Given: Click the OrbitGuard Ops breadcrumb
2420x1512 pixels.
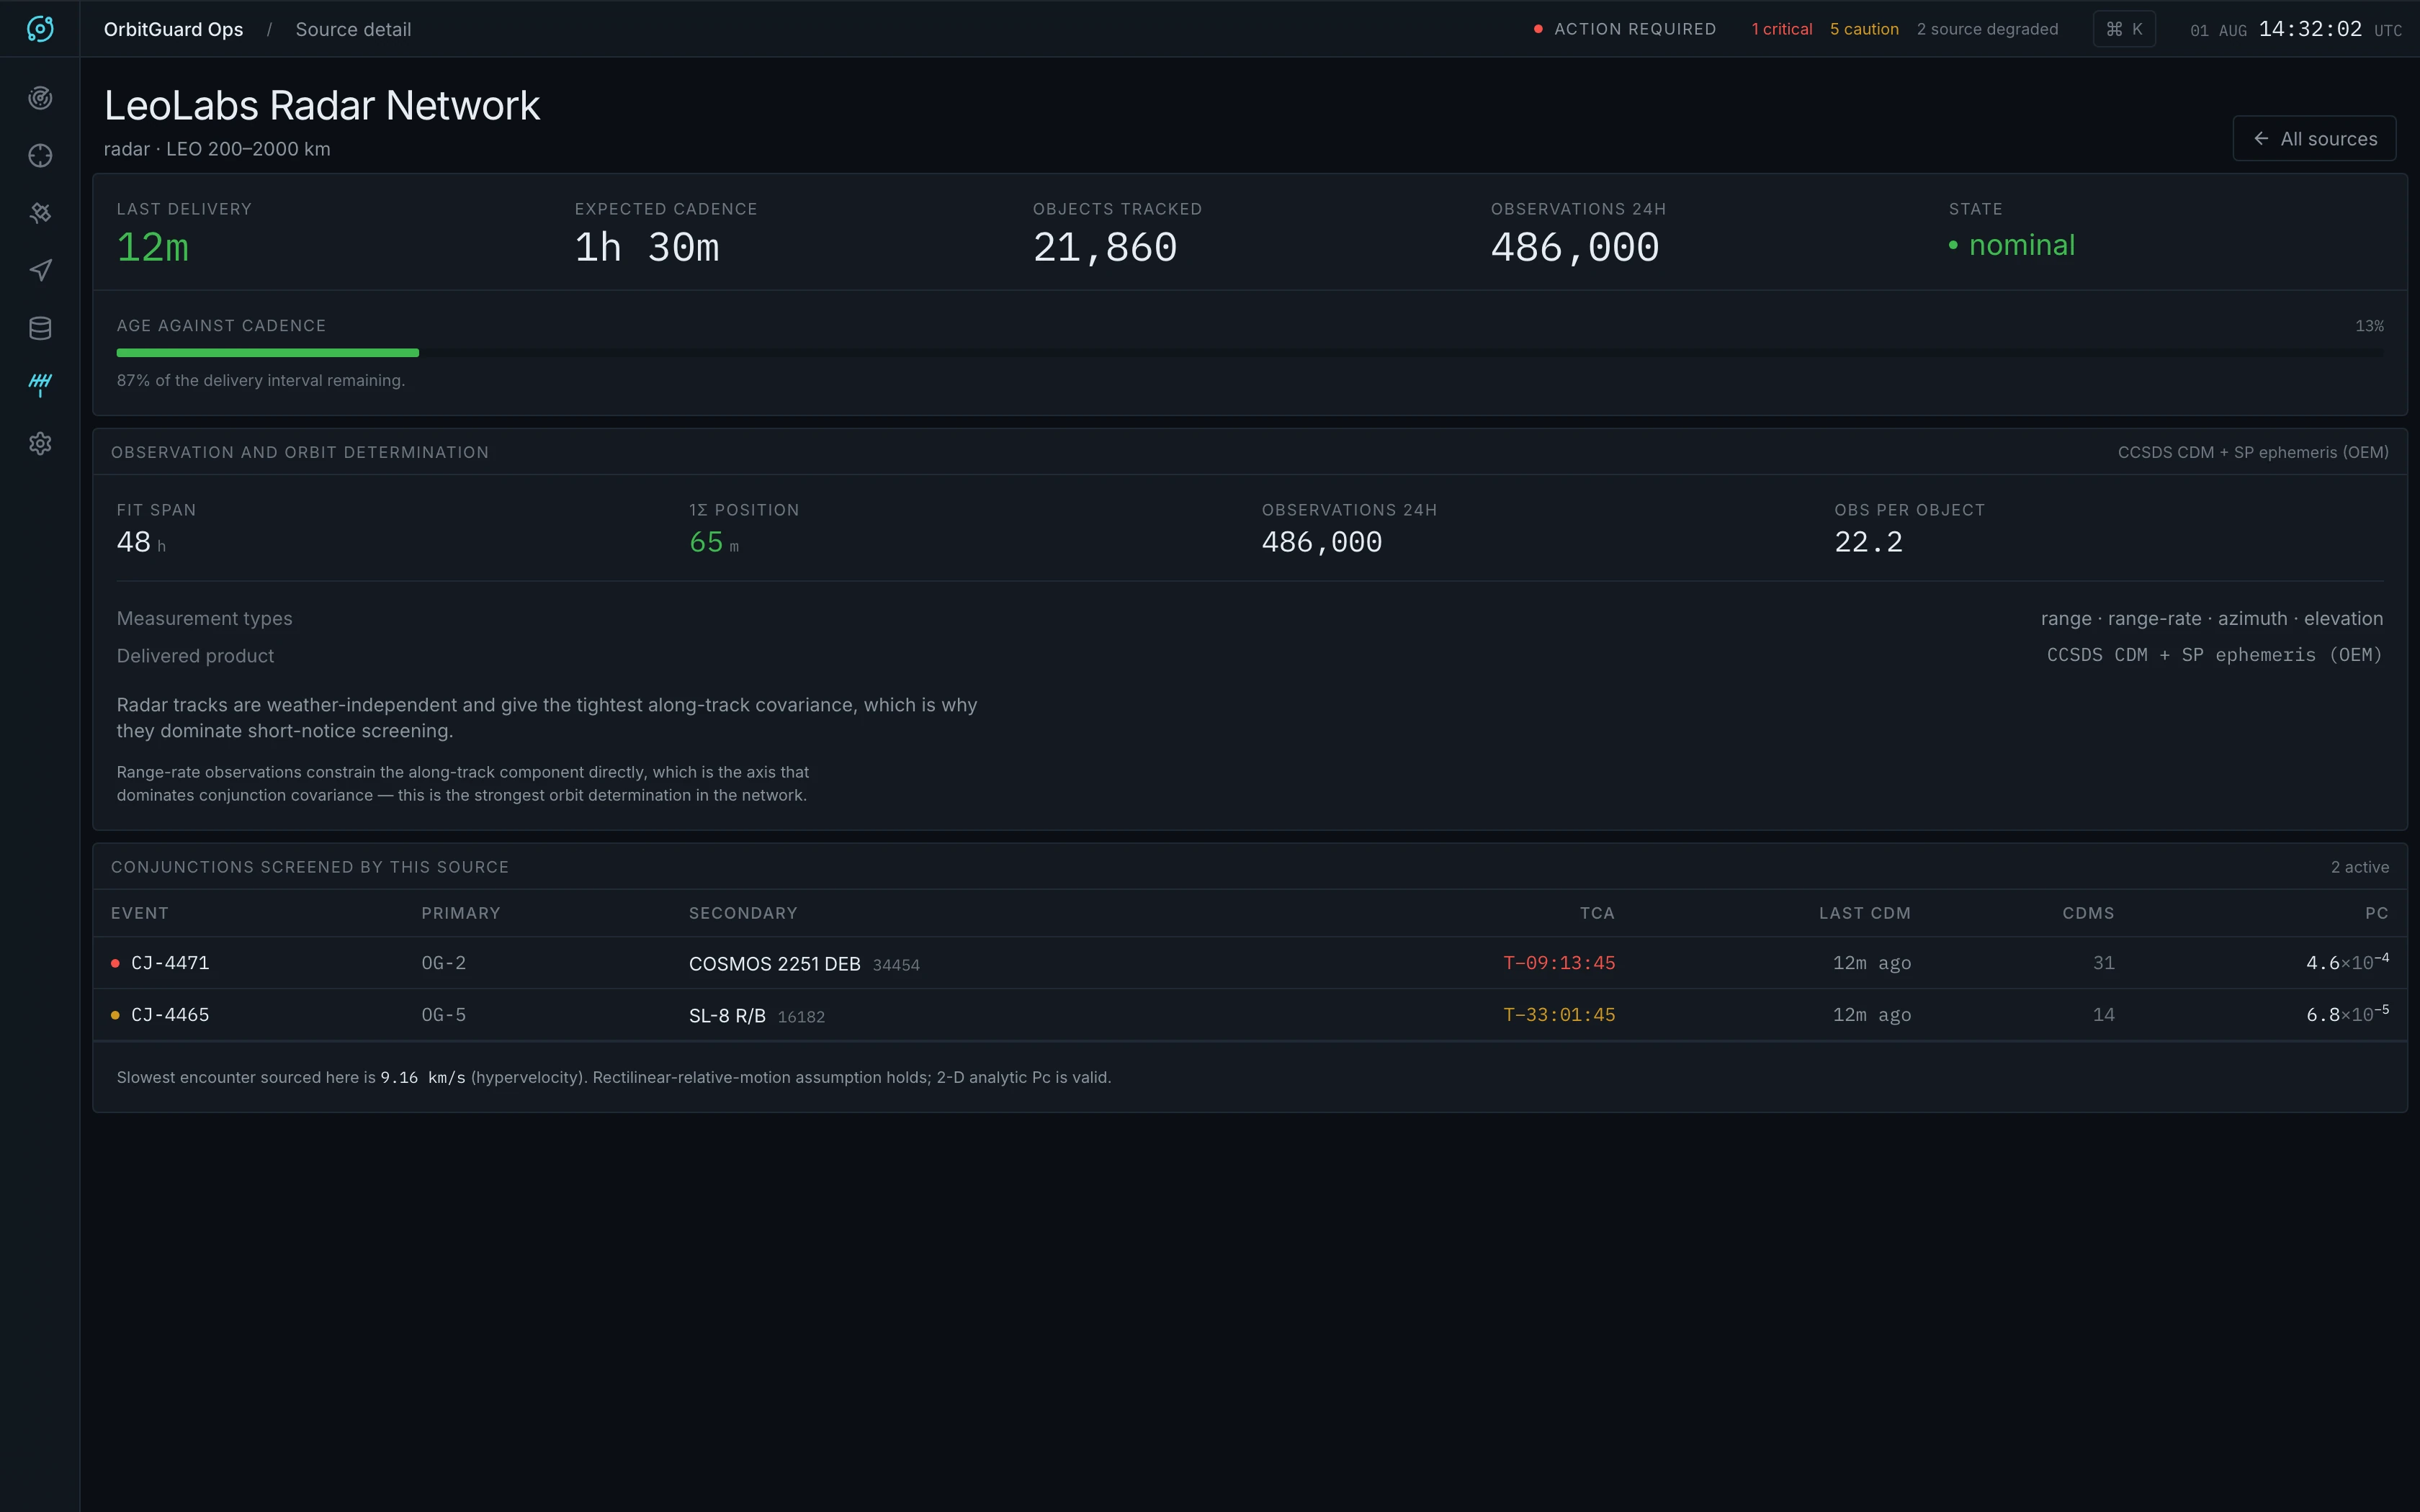Looking at the screenshot, I should point(173,29).
